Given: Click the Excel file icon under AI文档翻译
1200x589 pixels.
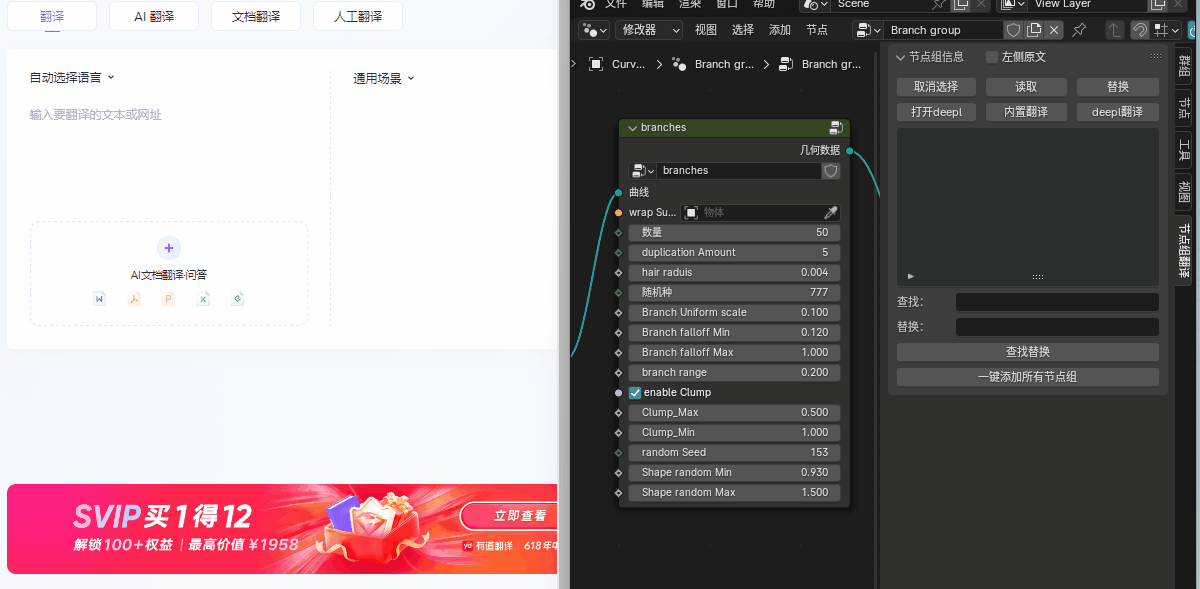Looking at the screenshot, I should (203, 298).
